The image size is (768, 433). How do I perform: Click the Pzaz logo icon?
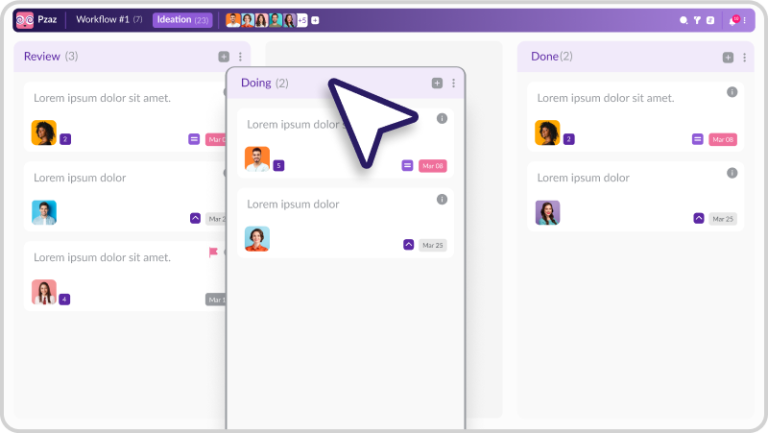click(25, 20)
